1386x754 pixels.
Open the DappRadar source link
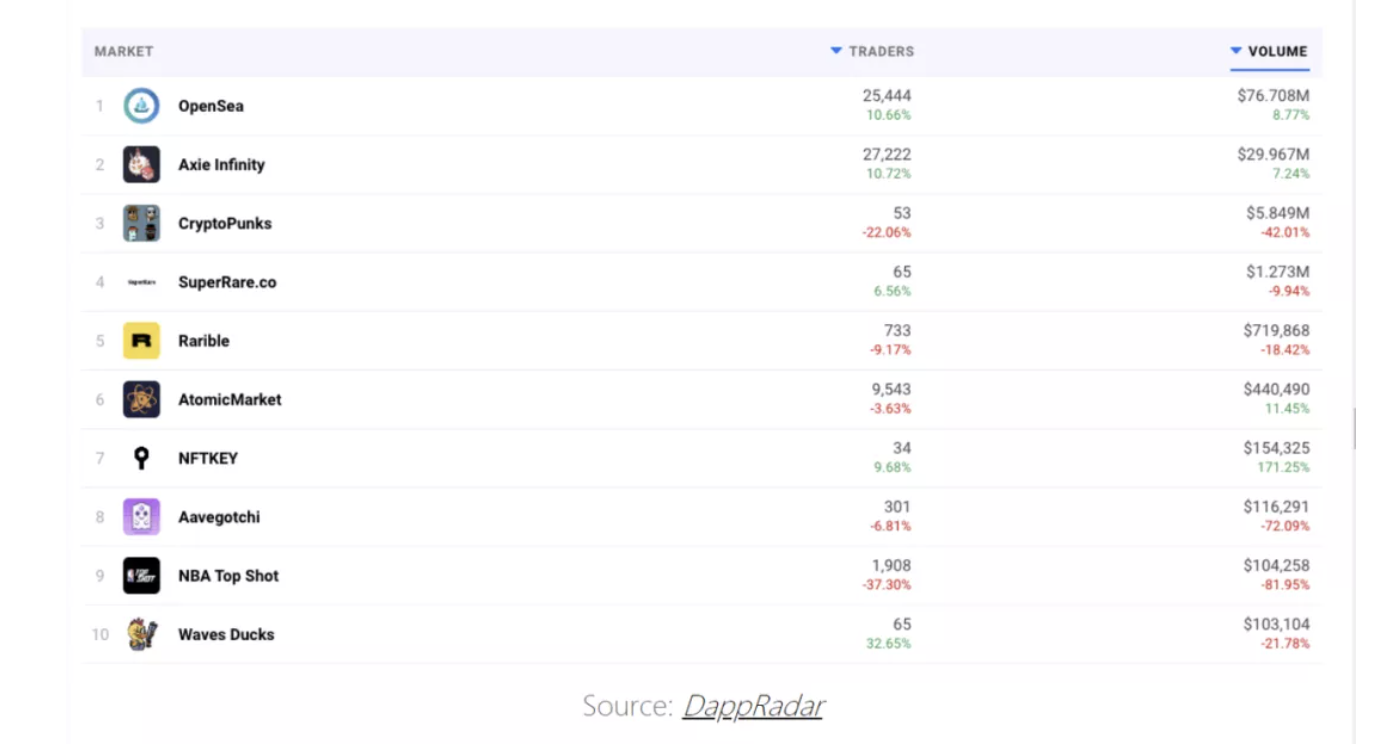pyautogui.click(x=753, y=706)
